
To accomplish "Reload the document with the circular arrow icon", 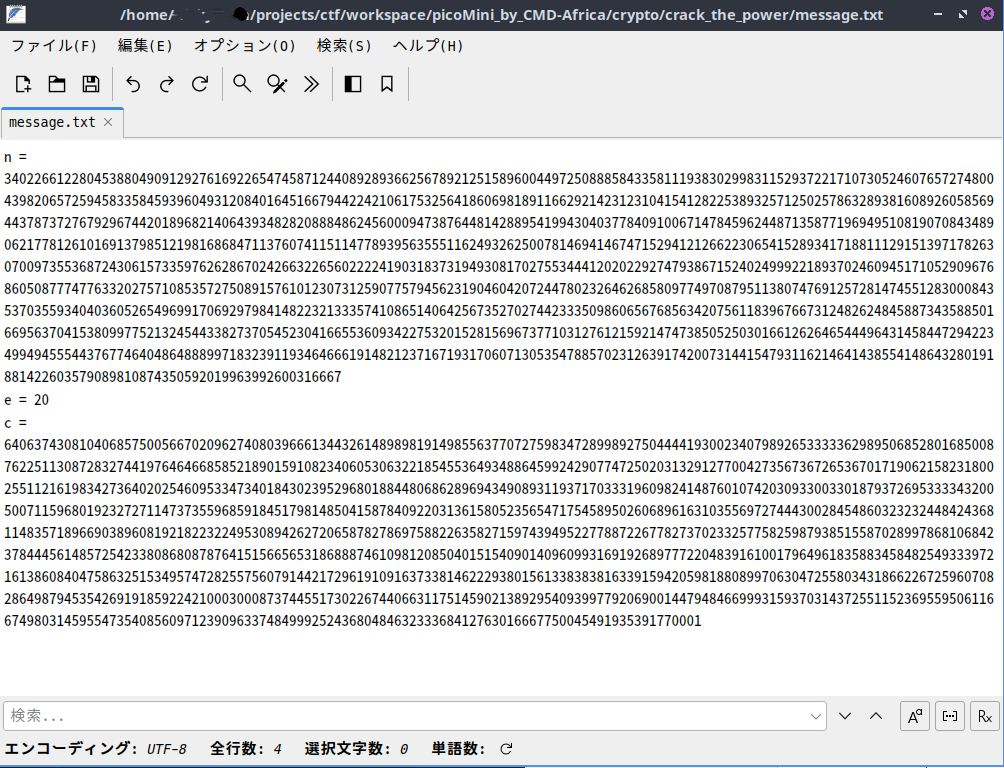I will click(200, 84).
